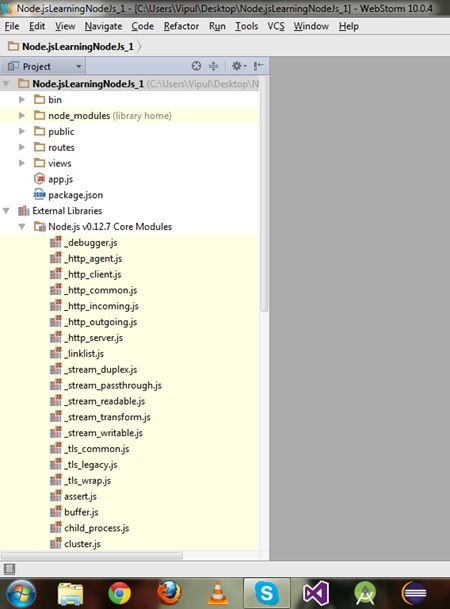Click the _http_server.js file icon
450x609 pixels.
coord(56,338)
